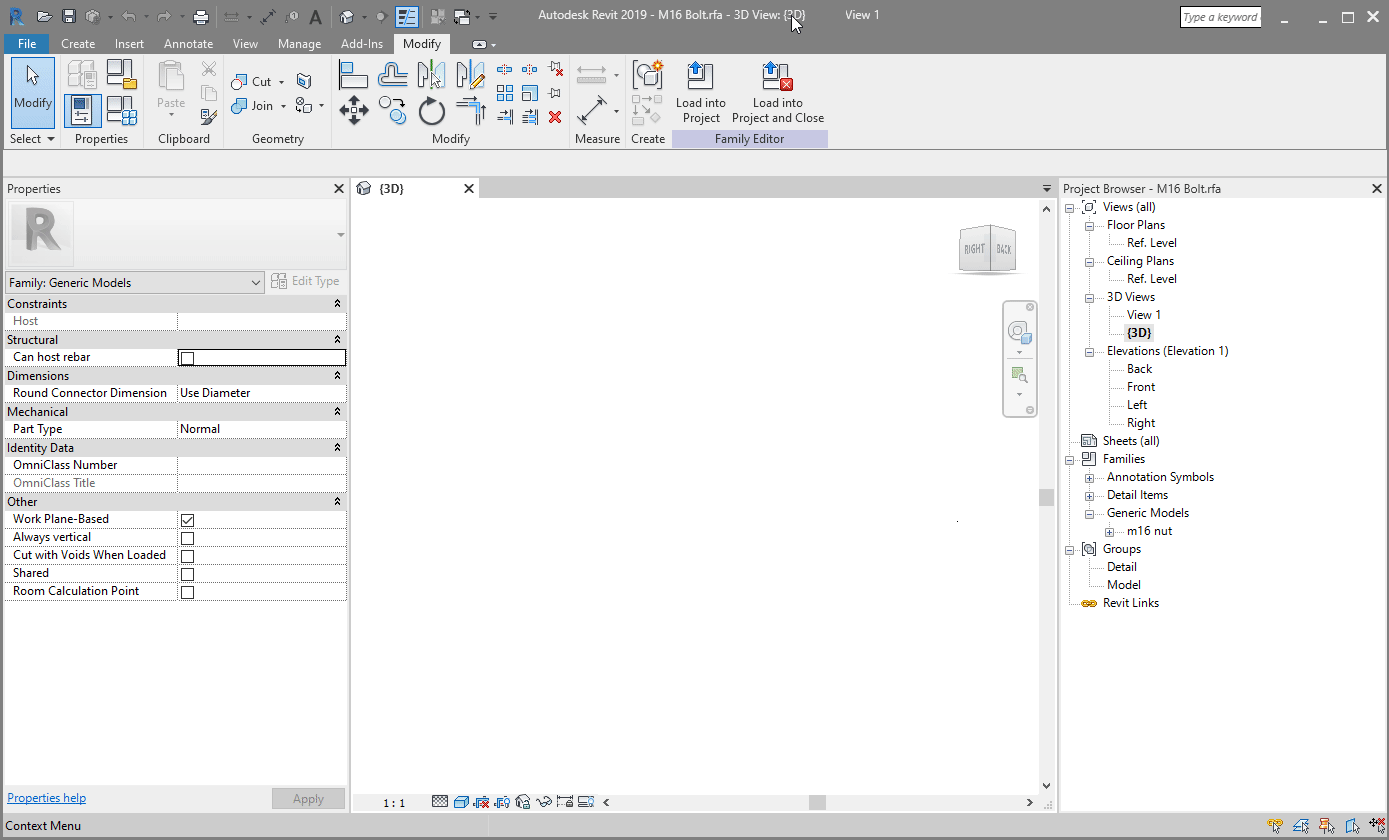This screenshot has width=1389, height=840.
Task: Select the Move tool
Action: 353,110
